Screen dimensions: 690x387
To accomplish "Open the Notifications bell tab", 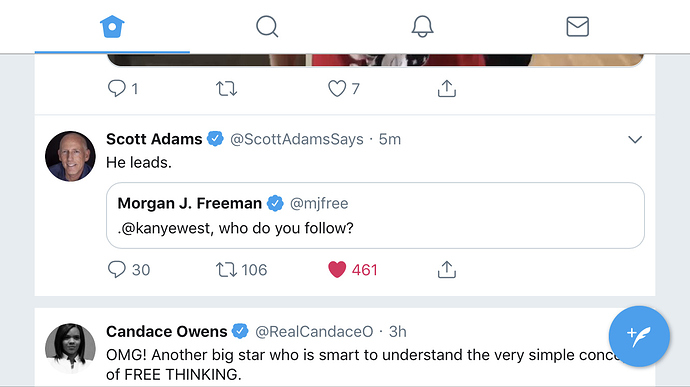I will click(x=422, y=26).
